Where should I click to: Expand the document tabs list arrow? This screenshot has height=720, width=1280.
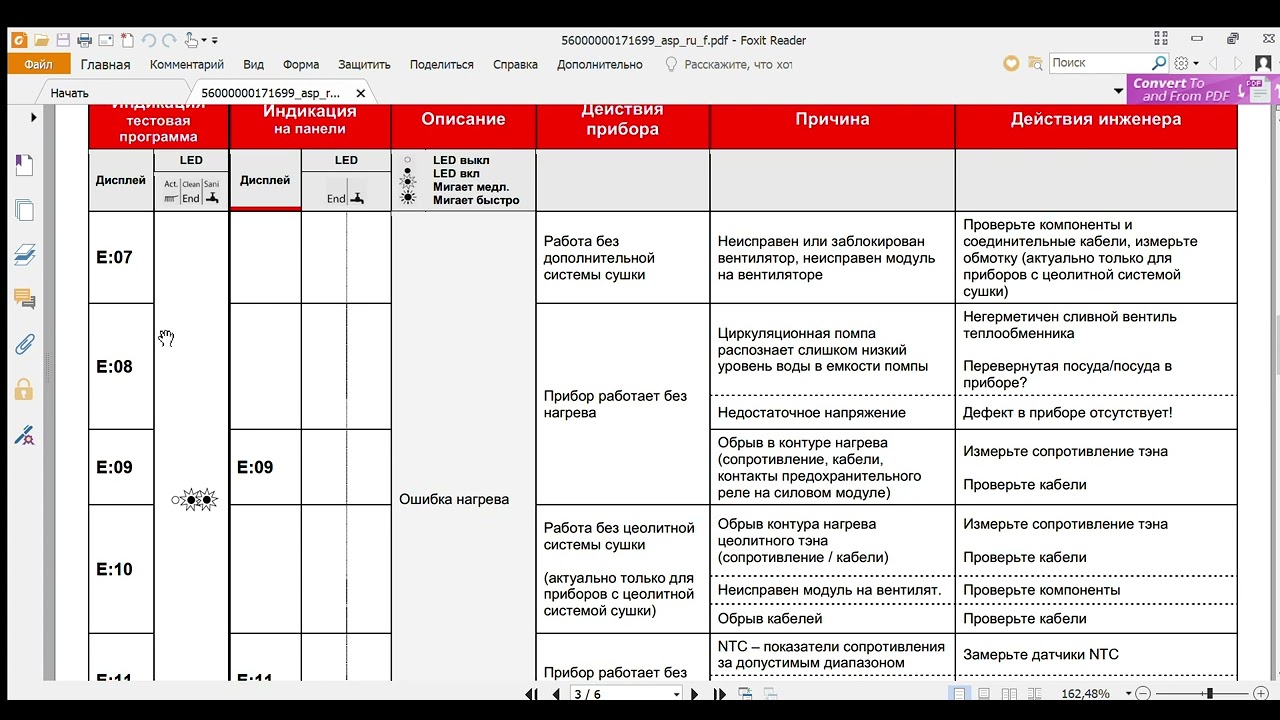(1118, 91)
